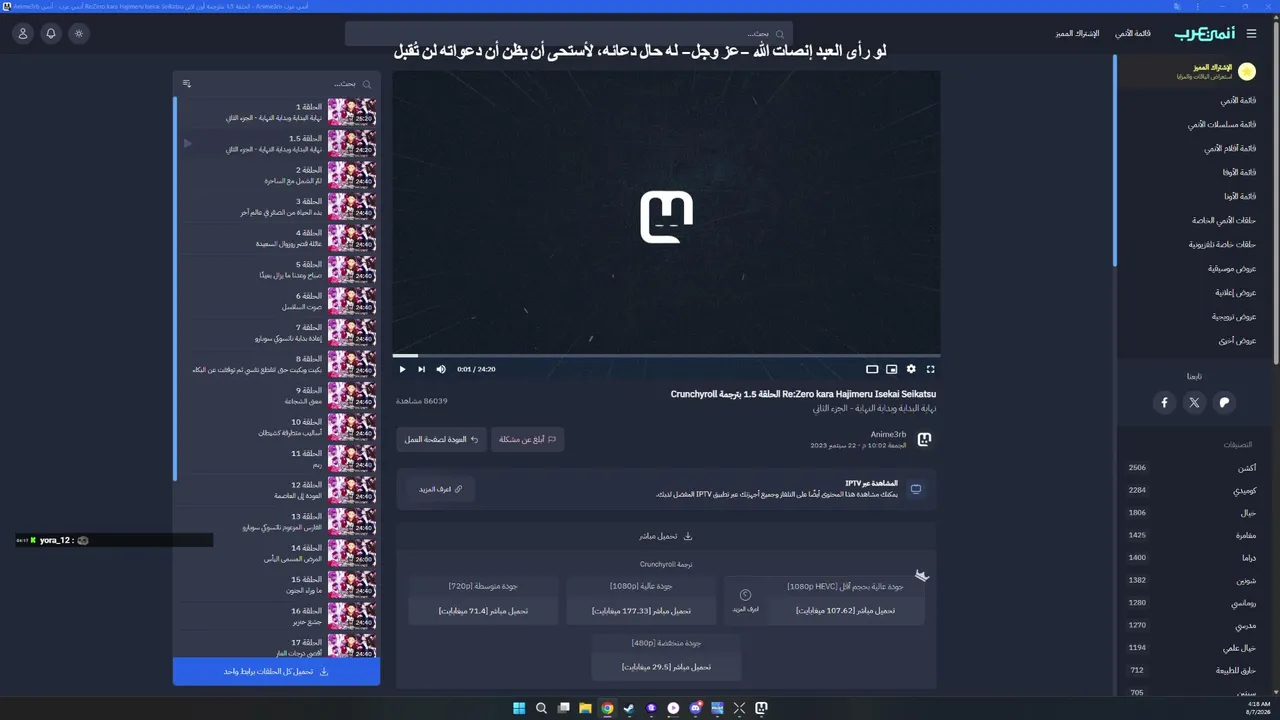
Task: Open the Anime3rb uploader avatar
Action: 924,439
